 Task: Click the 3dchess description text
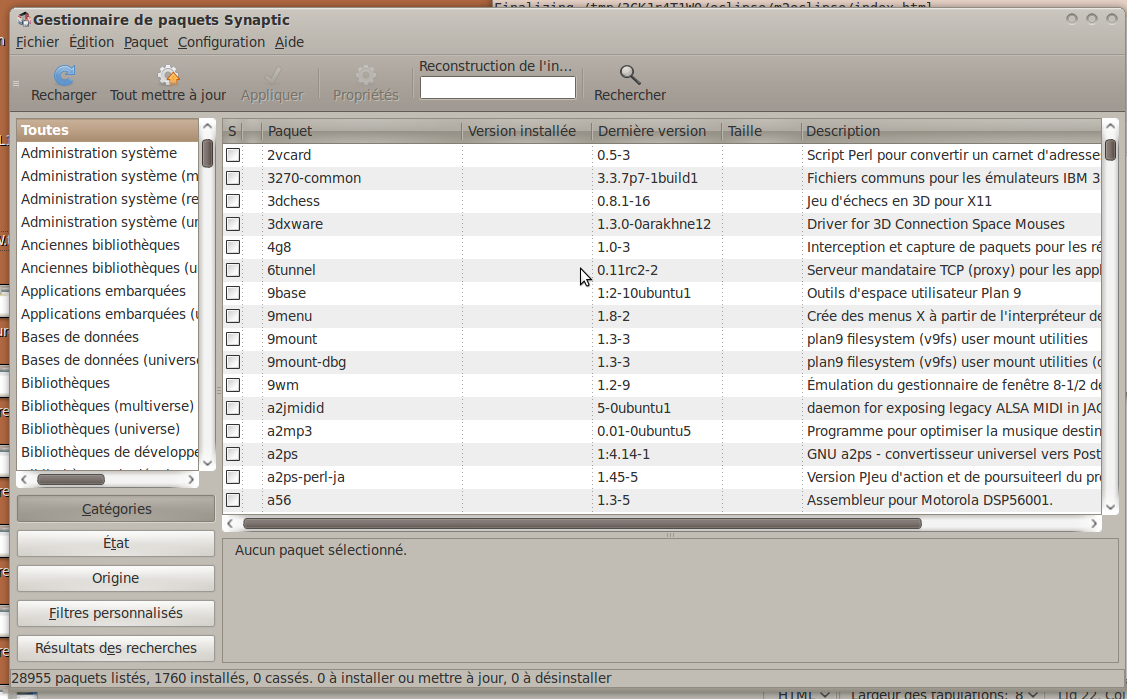click(x=899, y=201)
